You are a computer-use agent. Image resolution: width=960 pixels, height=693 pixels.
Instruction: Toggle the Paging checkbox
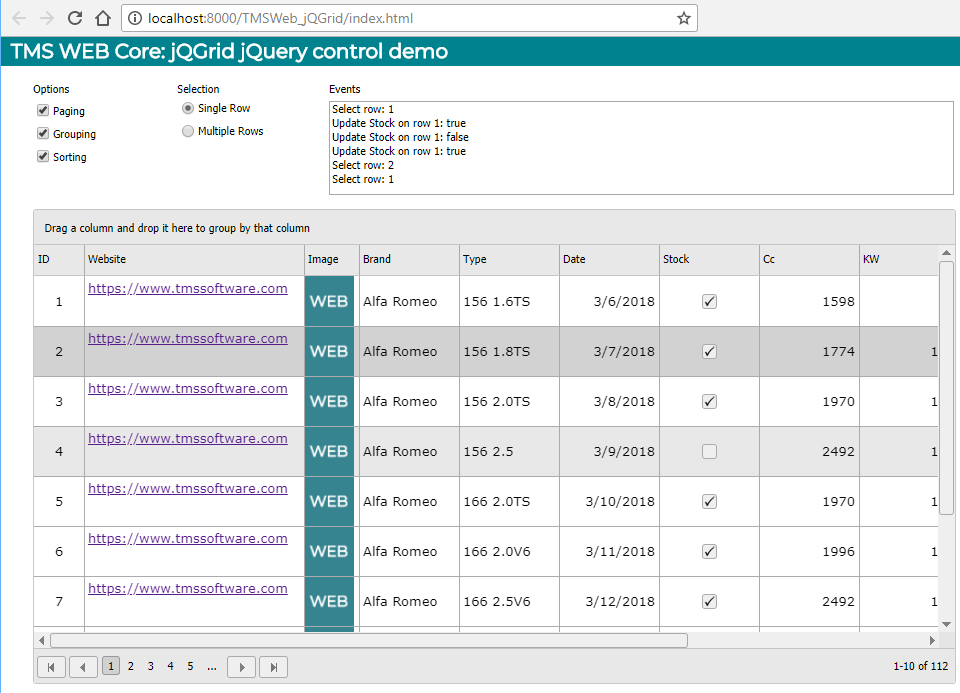pyautogui.click(x=43, y=110)
